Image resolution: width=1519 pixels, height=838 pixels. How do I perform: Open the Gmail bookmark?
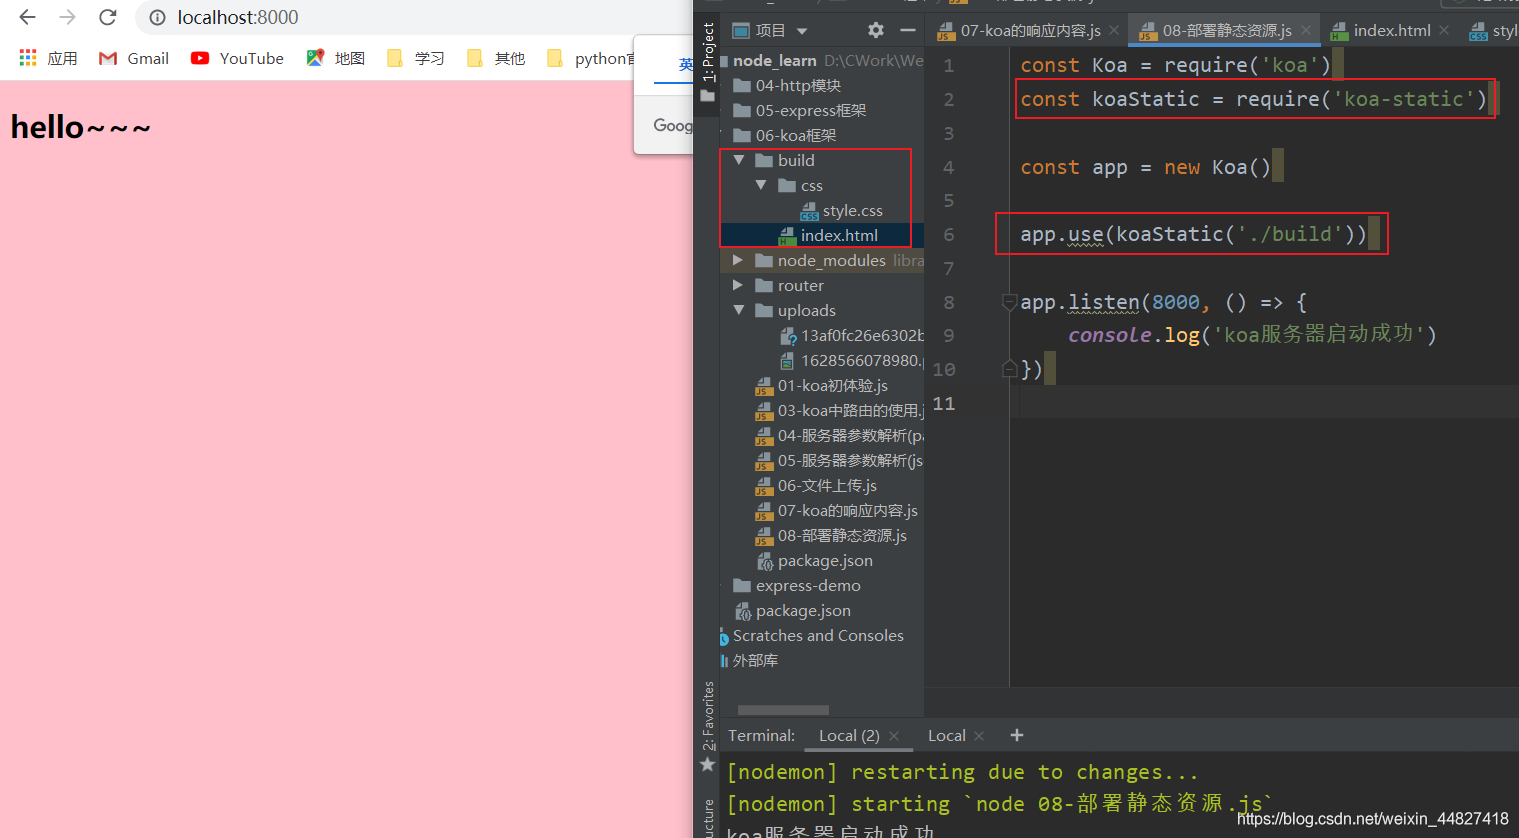[134, 58]
